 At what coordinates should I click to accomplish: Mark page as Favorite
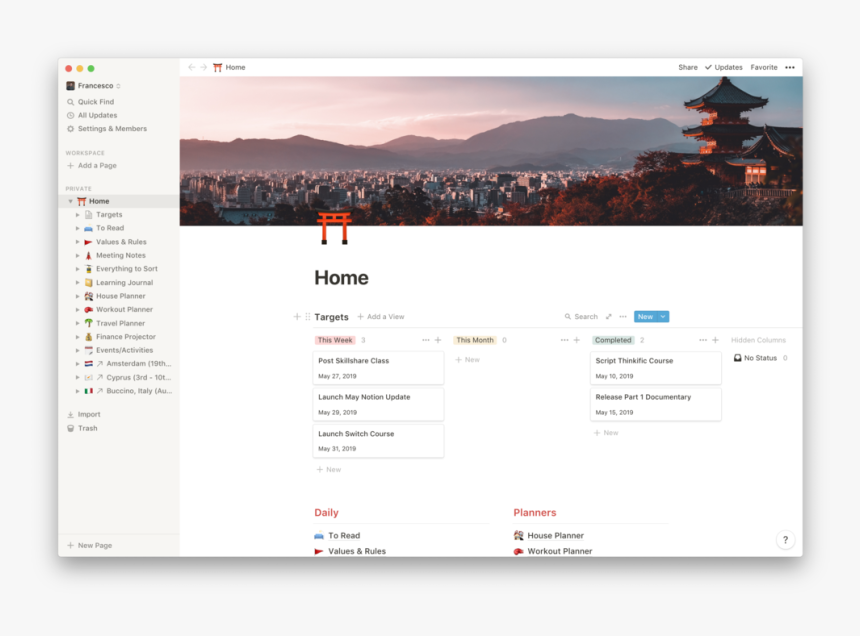pyautogui.click(x=763, y=67)
